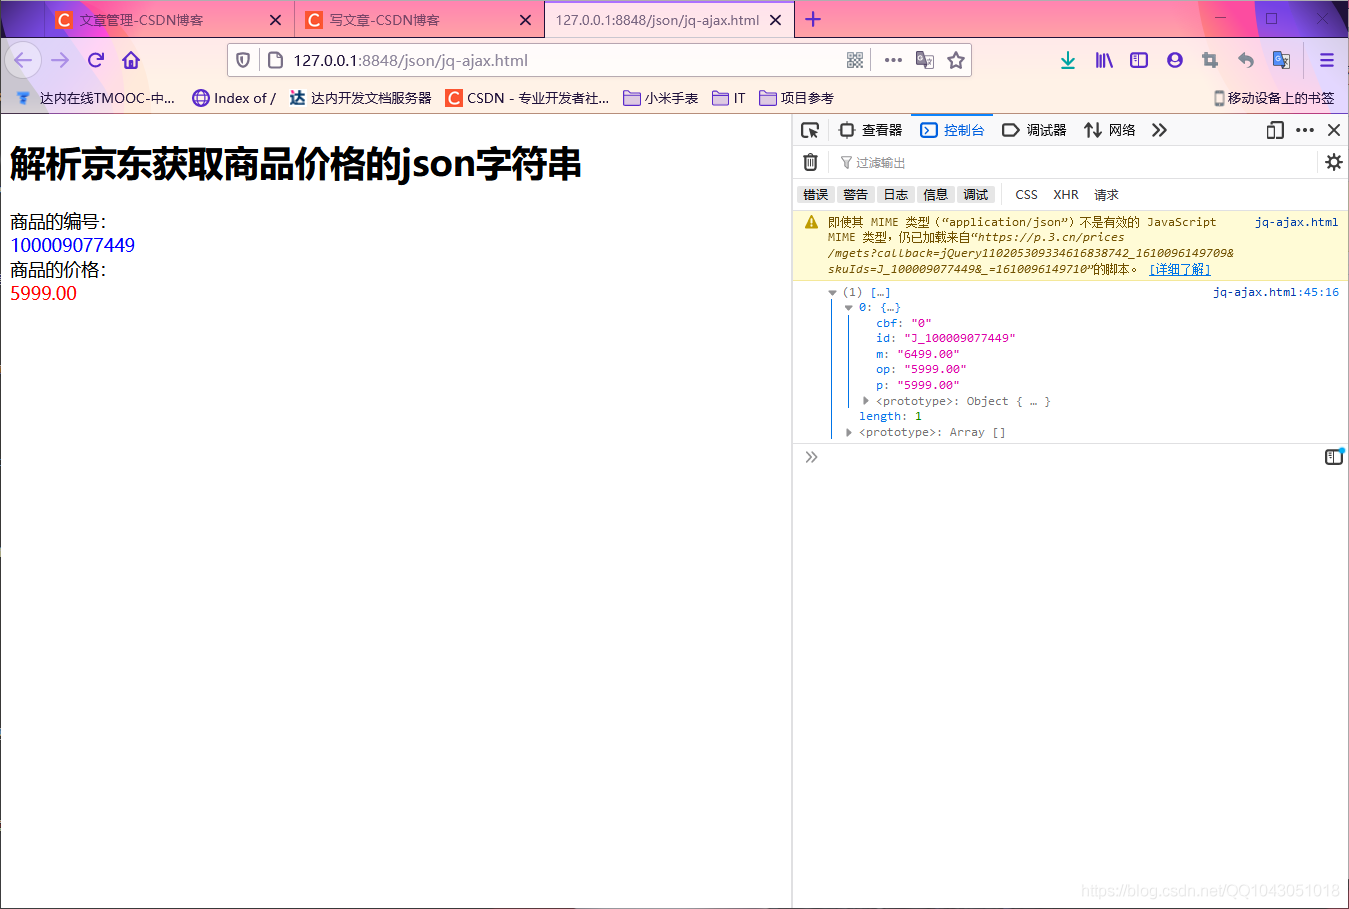This screenshot has height=909, width=1349.
Task: Open 小米手表 bookmark folder
Action: pyautogui.click(x=660, y=98)
